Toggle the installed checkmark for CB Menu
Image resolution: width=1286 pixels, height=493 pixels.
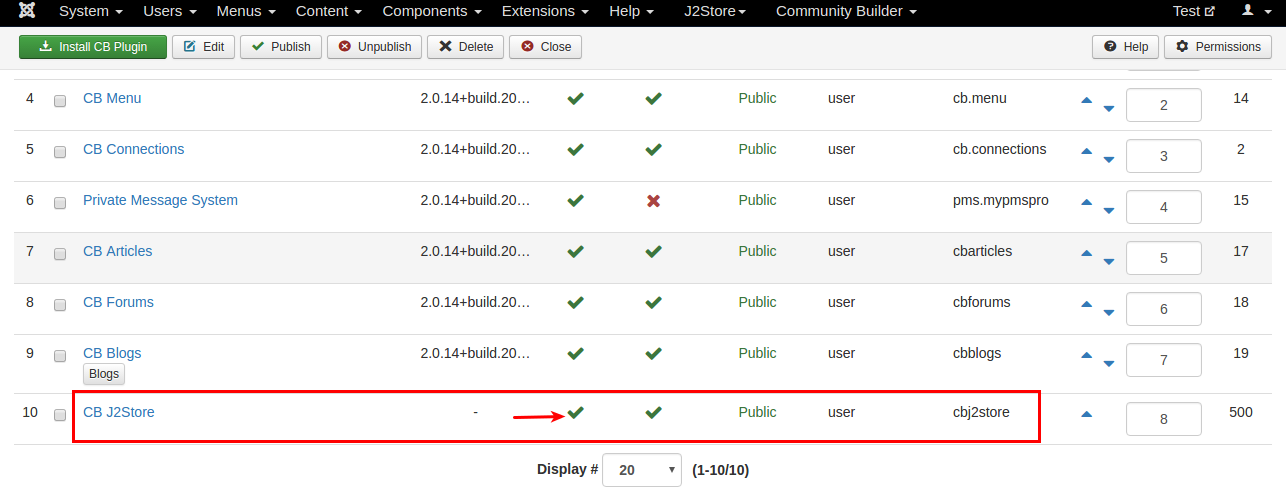(653, 98)
